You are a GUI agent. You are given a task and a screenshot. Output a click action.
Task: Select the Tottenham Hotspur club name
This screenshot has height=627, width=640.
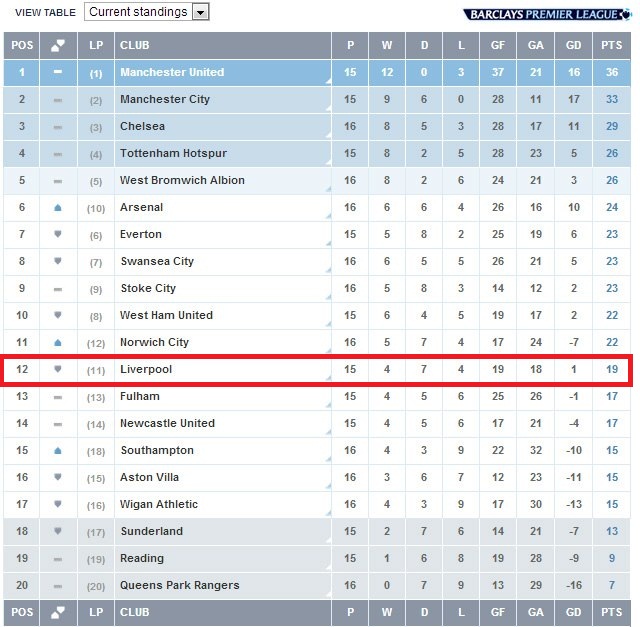pyautogui.click(x=173, y=153)
